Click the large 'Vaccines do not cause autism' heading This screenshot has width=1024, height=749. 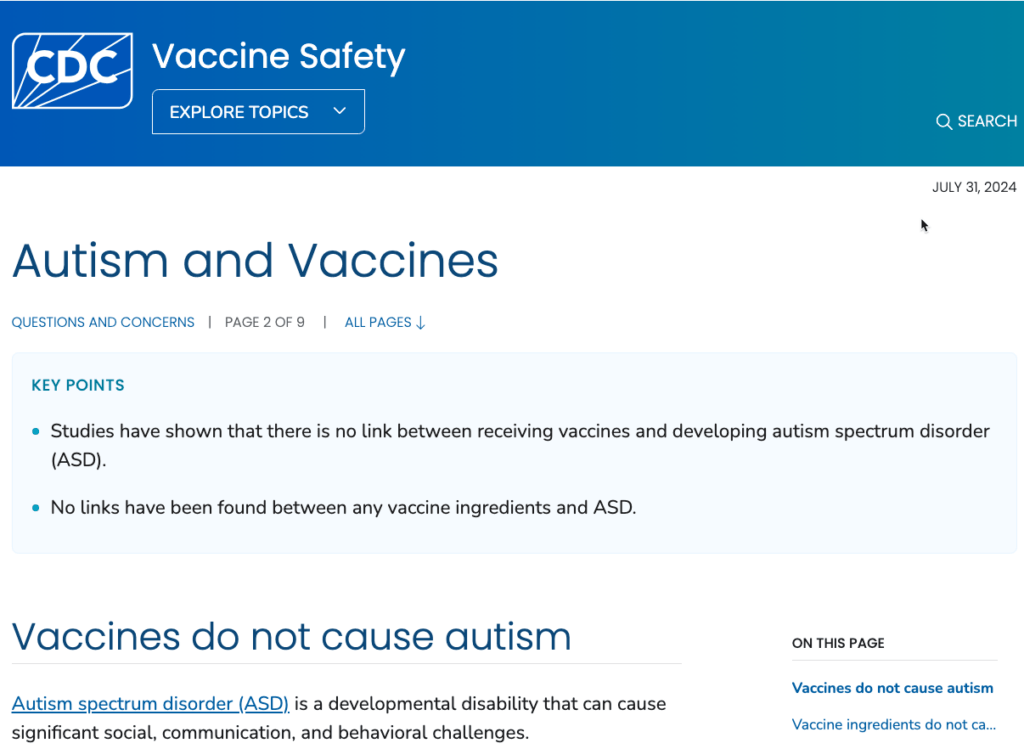[x=291, y=636]
